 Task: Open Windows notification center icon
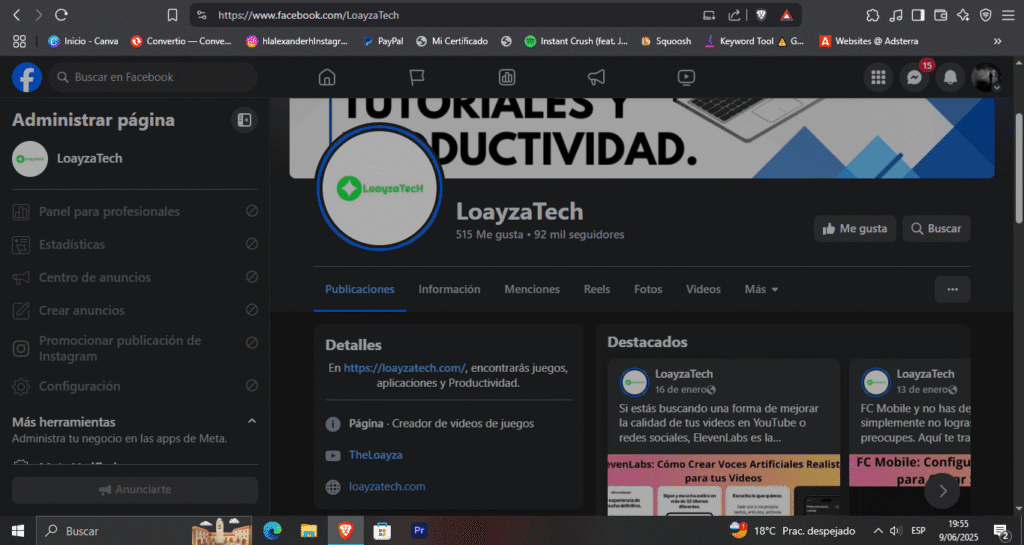1000,531
